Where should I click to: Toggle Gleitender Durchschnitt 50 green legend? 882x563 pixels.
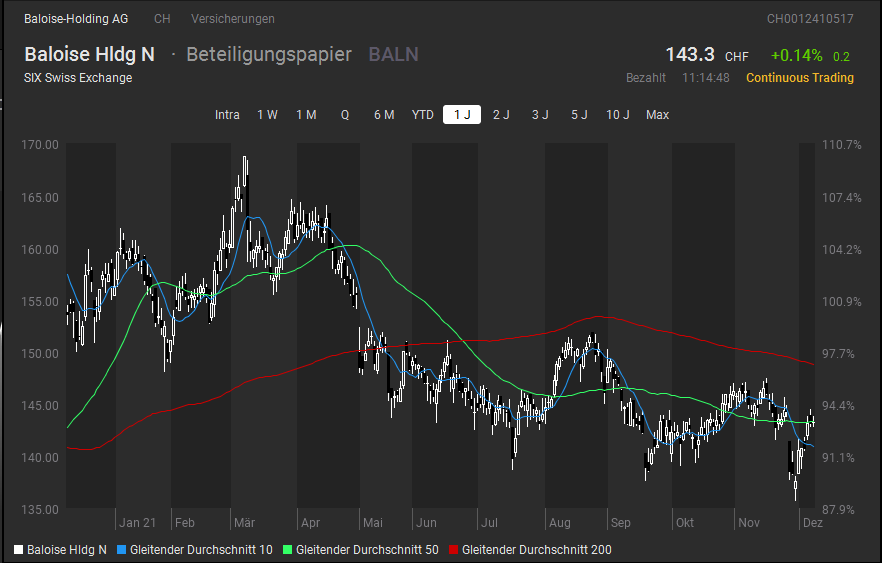pos(360,550)
